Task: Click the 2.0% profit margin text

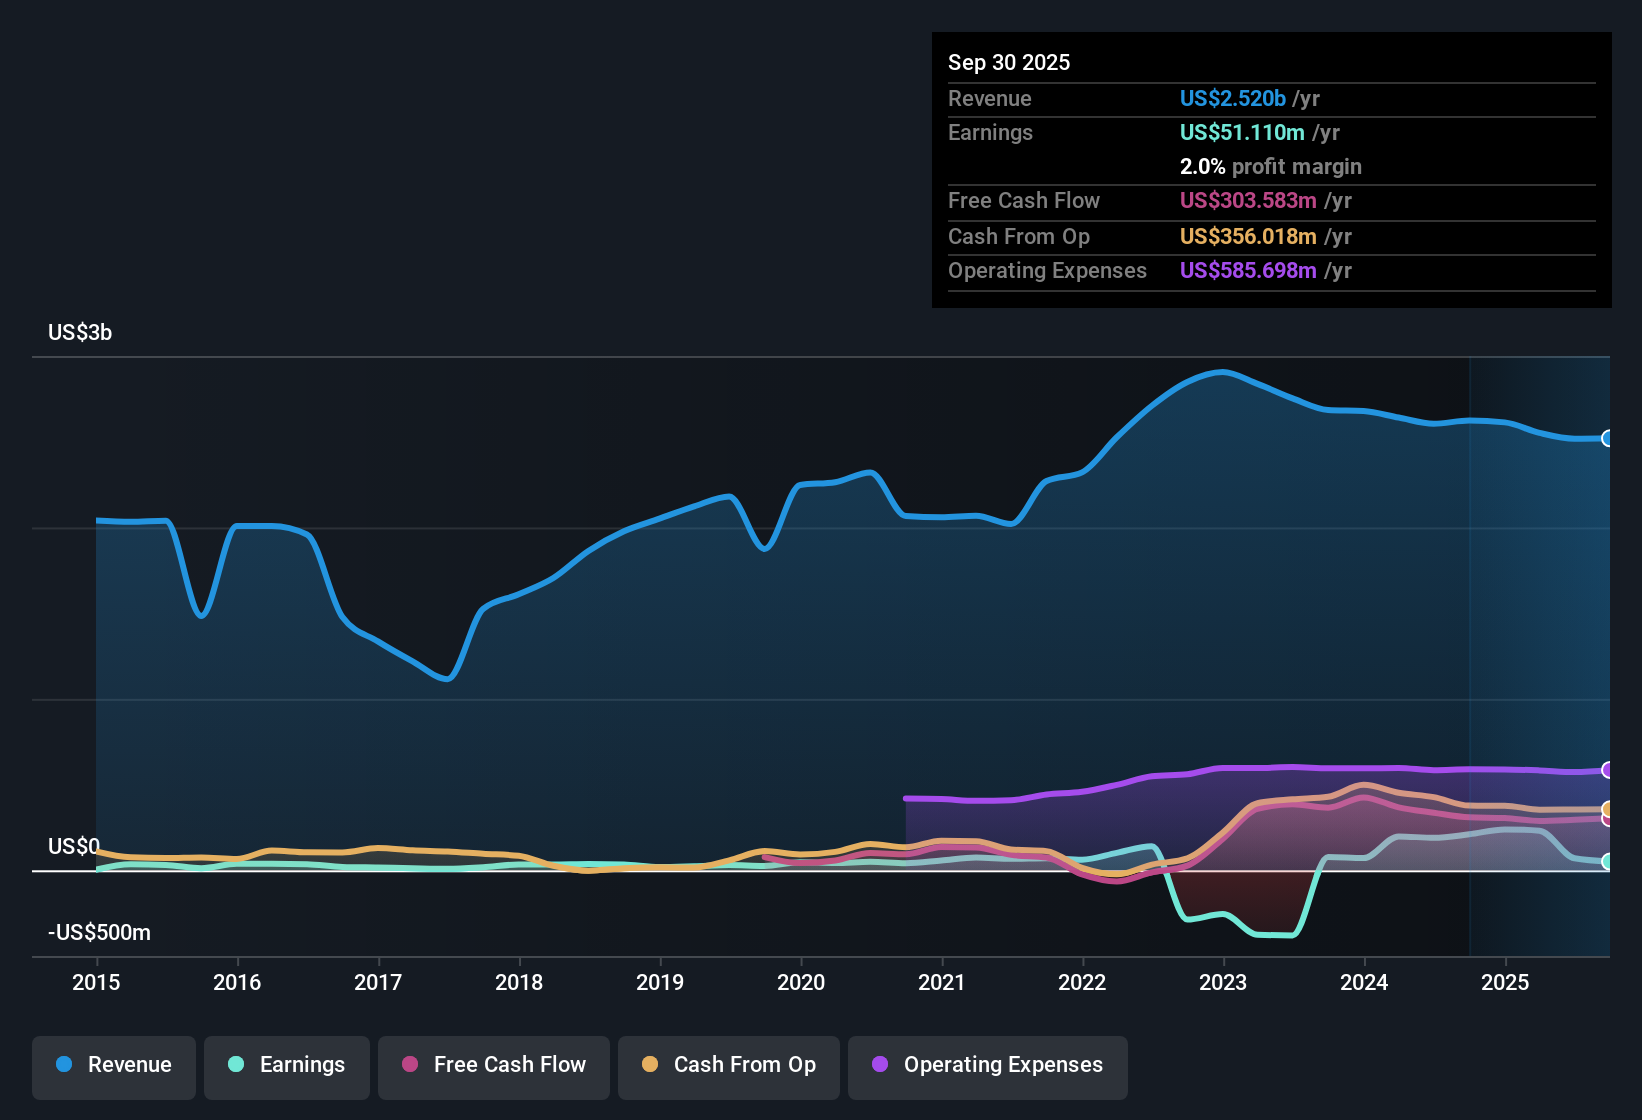Action: 1270,167
